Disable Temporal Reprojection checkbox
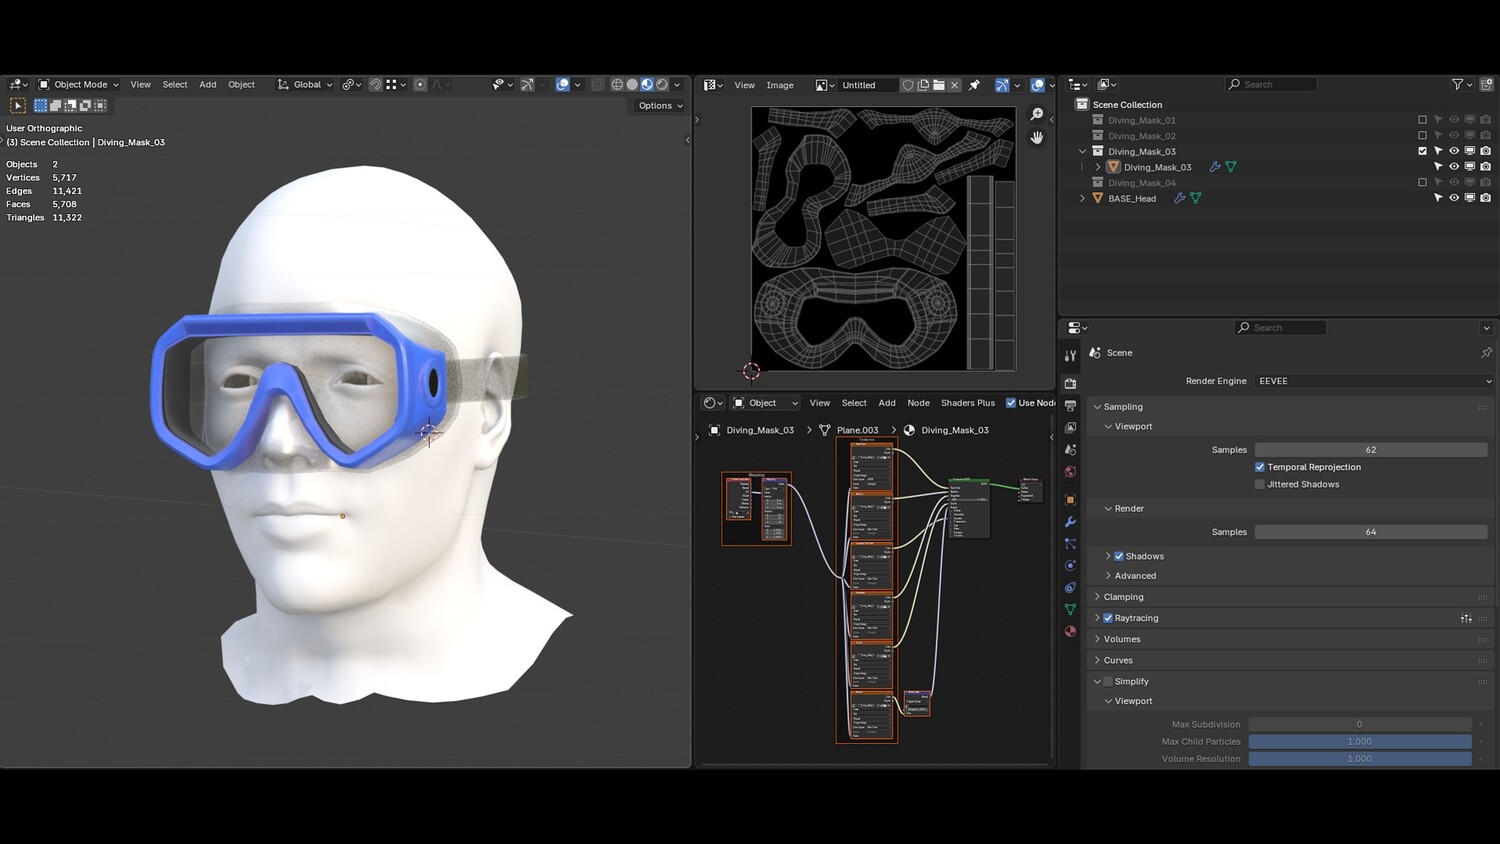This screenshot has height=844, width=1500. click(1260, 467)
